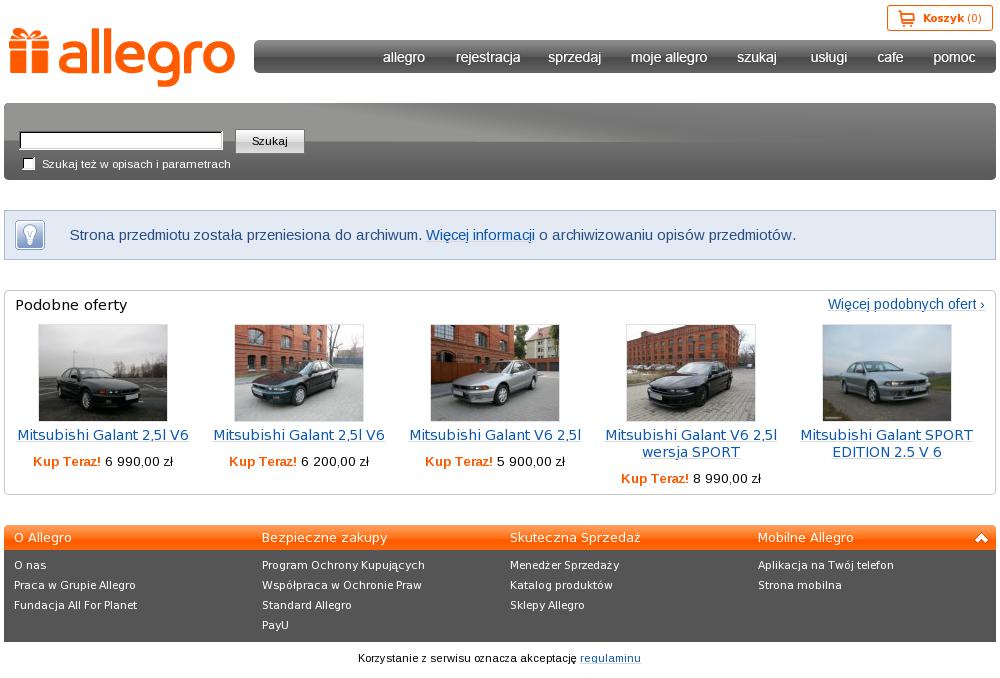
Task: Open 'Katalog produktów' footer link
Action: point(561,585)
